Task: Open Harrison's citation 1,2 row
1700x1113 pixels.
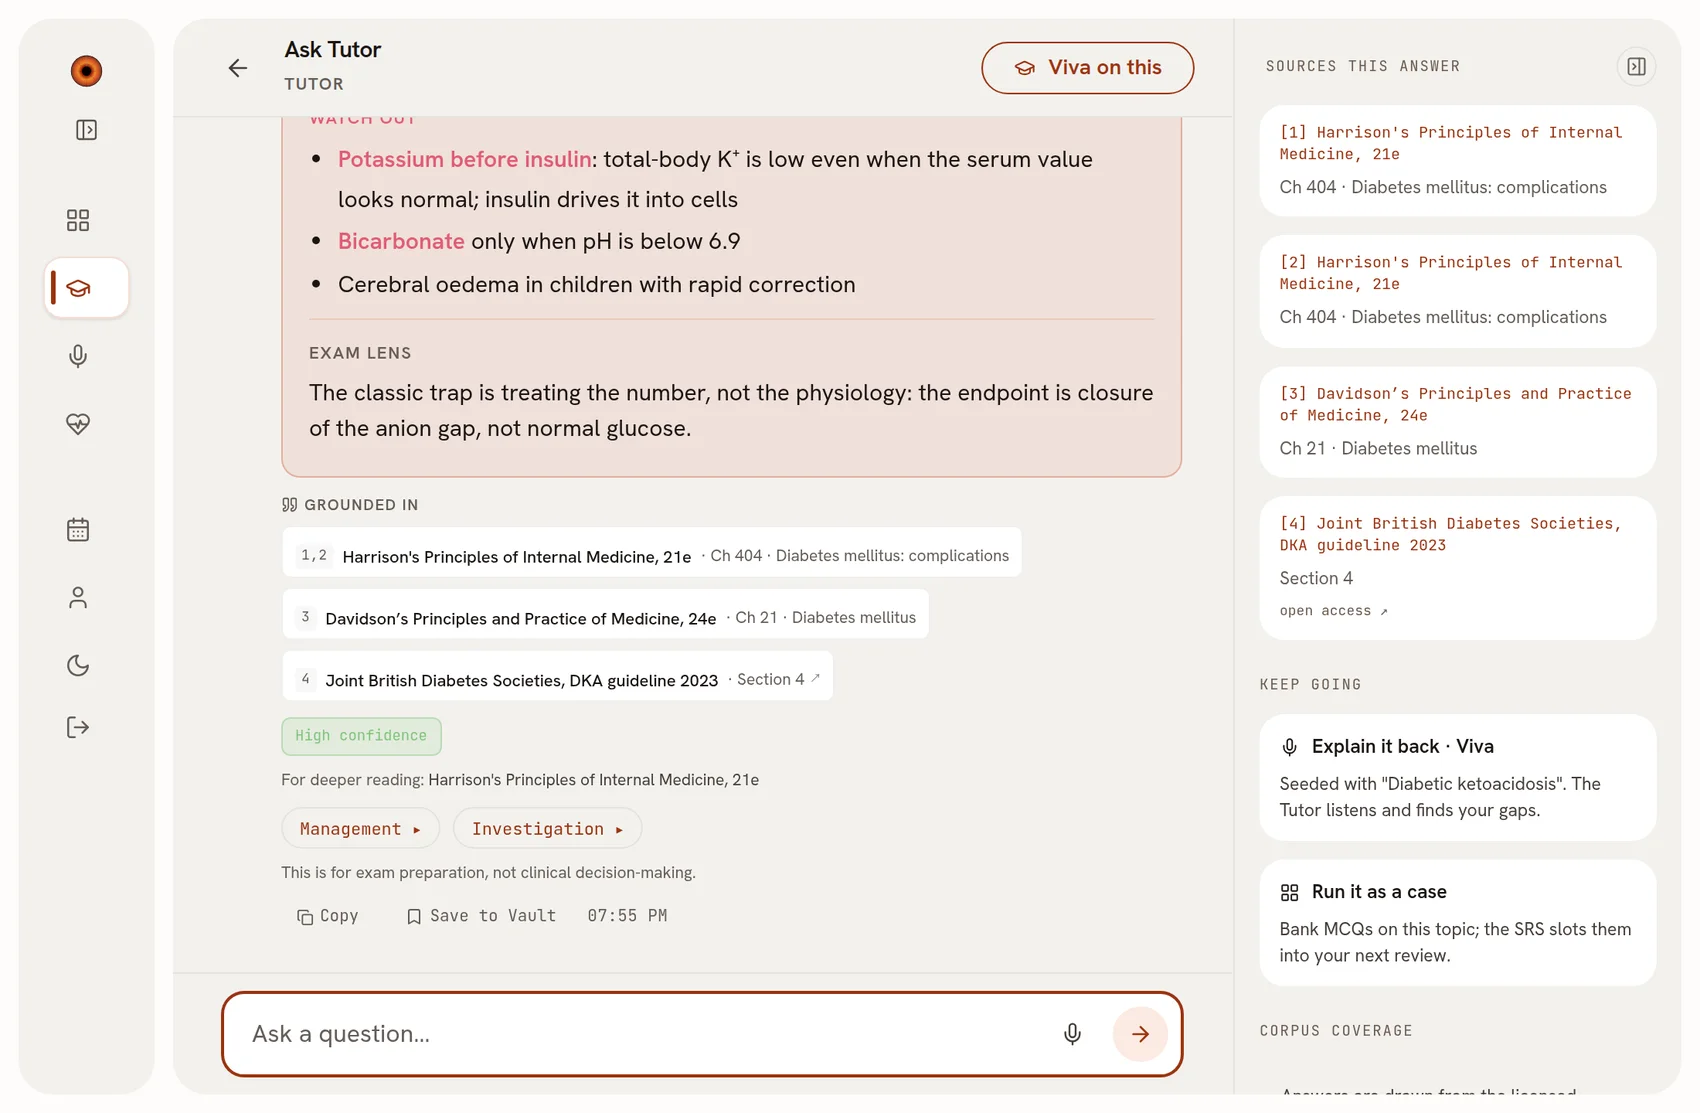Action: pyautogui.click(x=651, y=552)
